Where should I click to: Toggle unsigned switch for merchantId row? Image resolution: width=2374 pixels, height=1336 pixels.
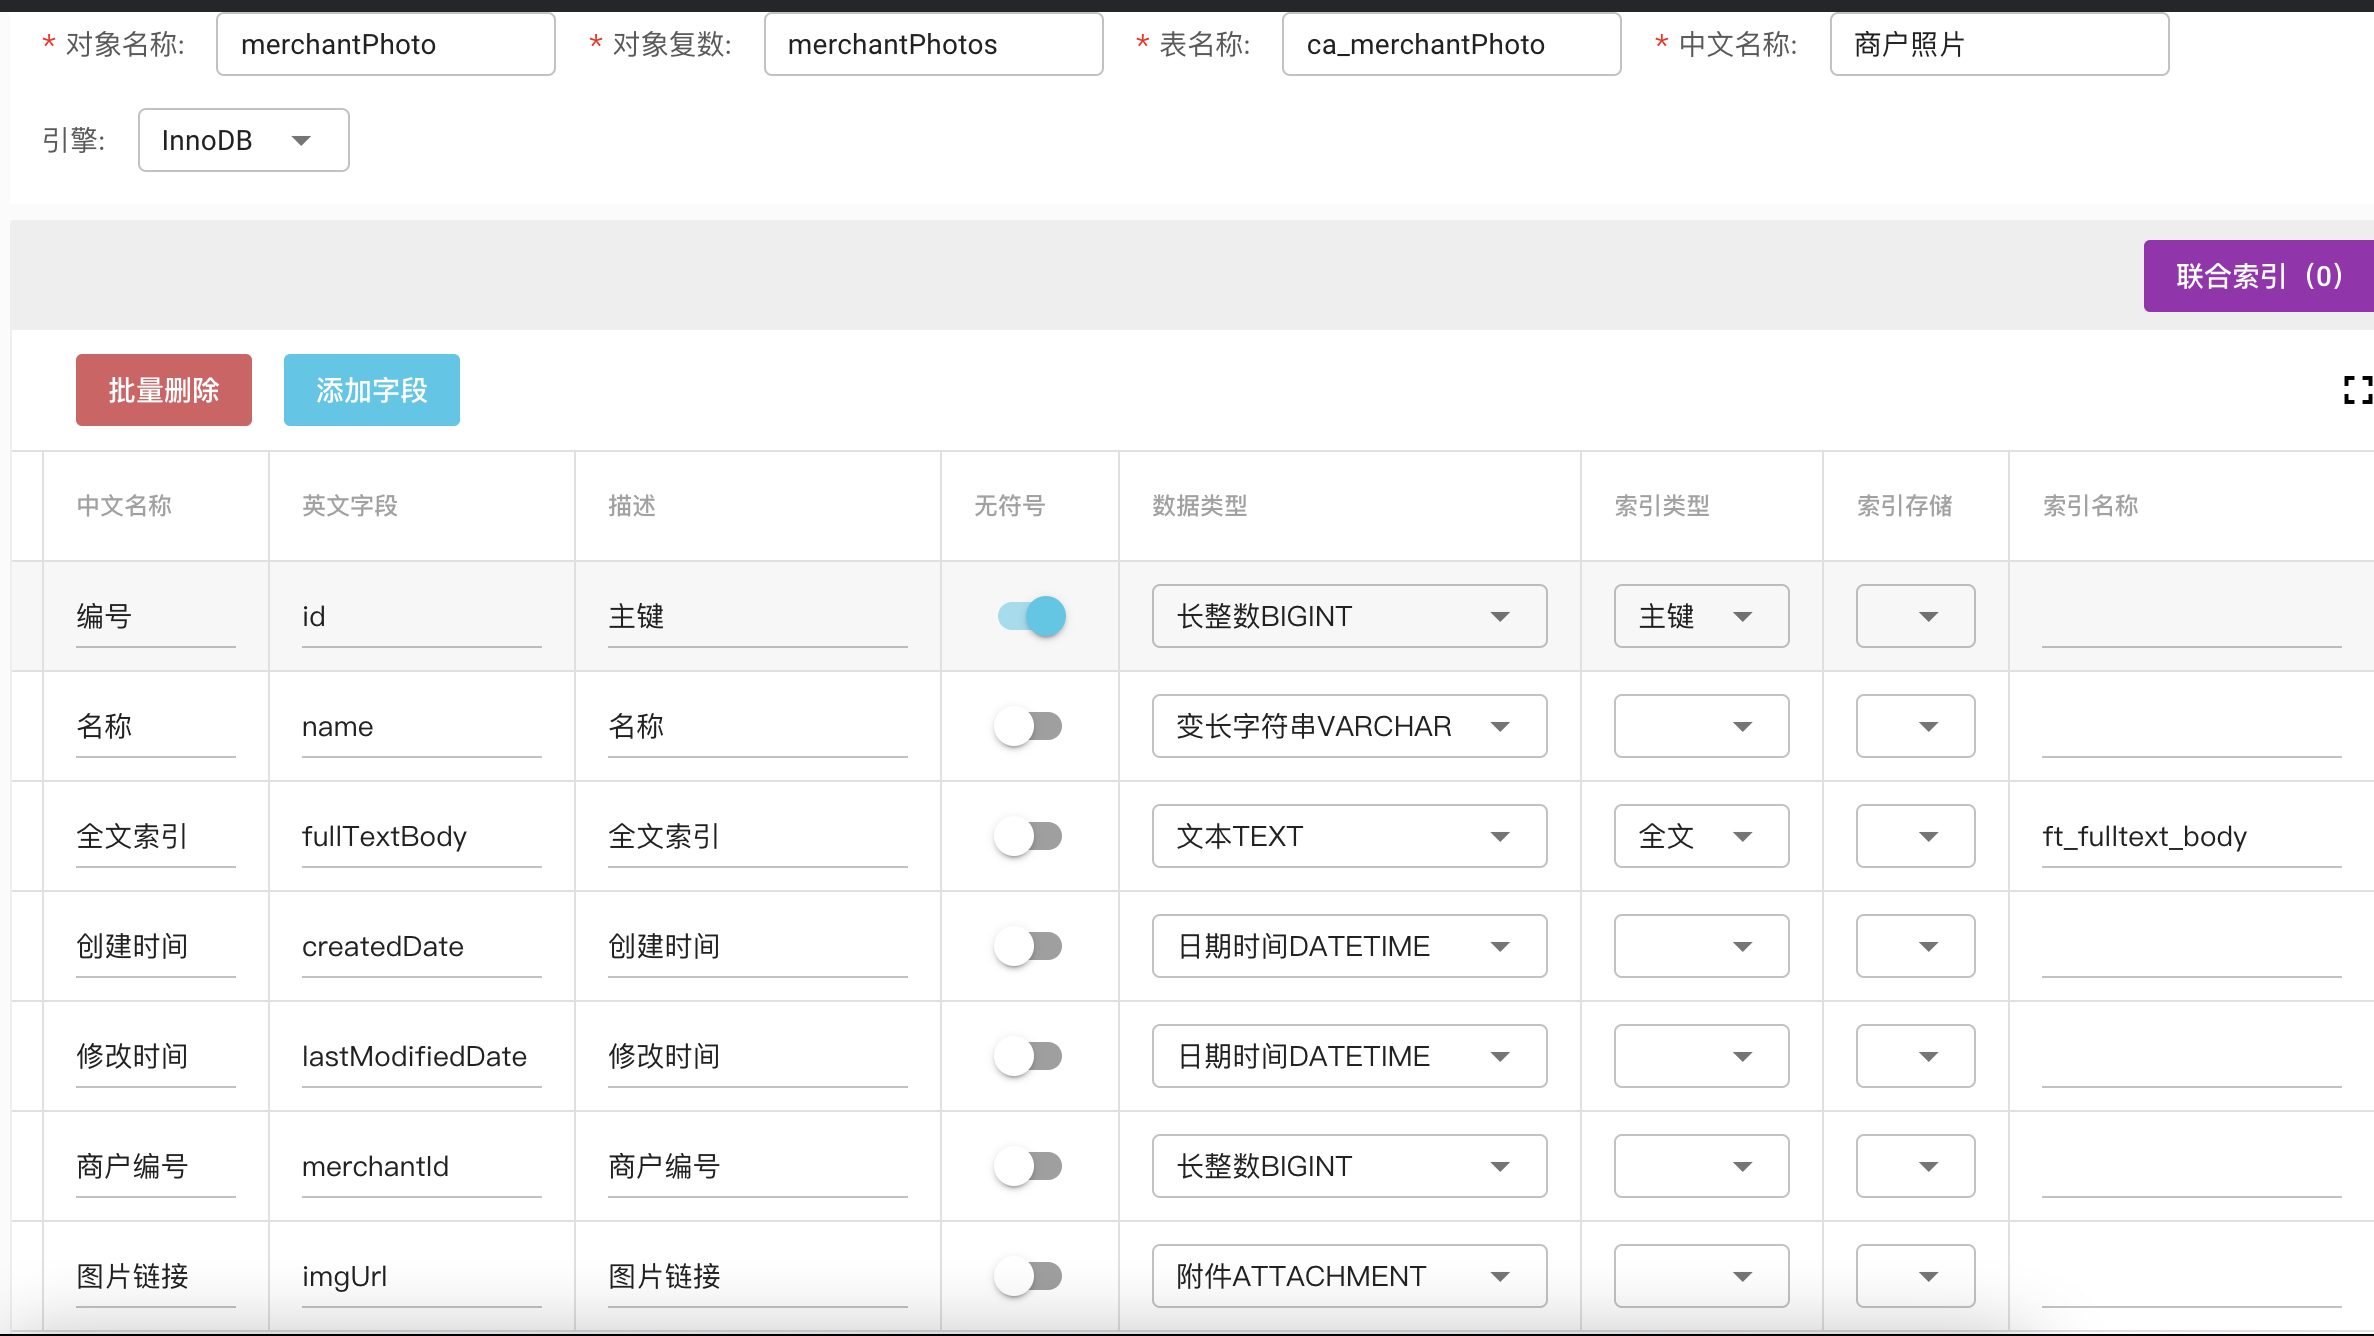pos(1029,1166)
